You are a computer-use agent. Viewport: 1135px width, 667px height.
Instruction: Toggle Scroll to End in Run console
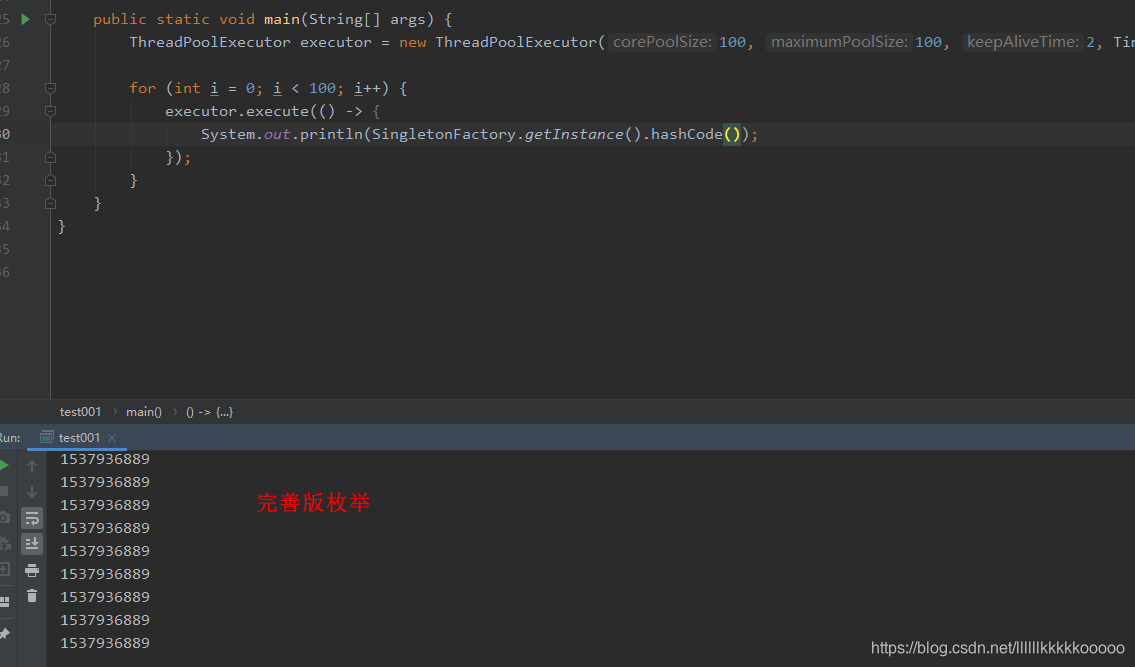32,544
